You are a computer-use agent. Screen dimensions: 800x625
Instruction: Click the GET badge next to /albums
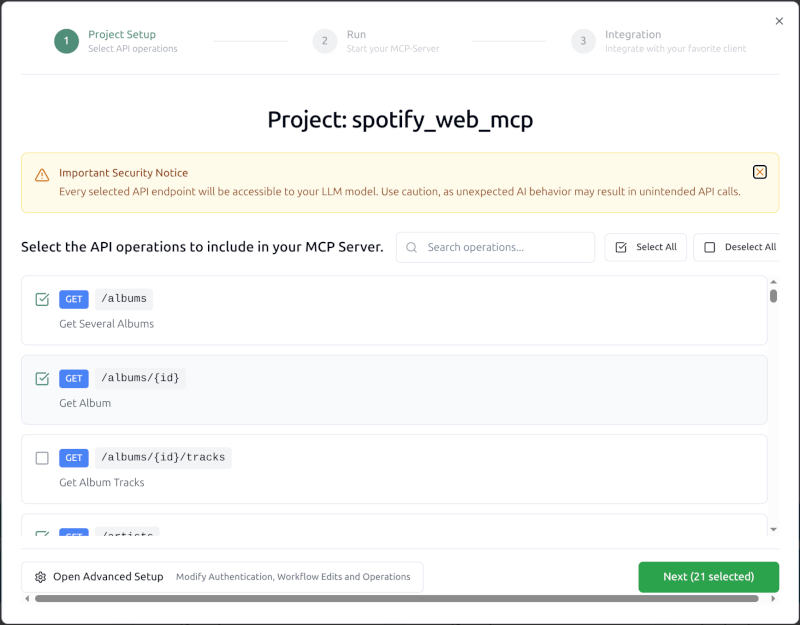tap(73, 298)
